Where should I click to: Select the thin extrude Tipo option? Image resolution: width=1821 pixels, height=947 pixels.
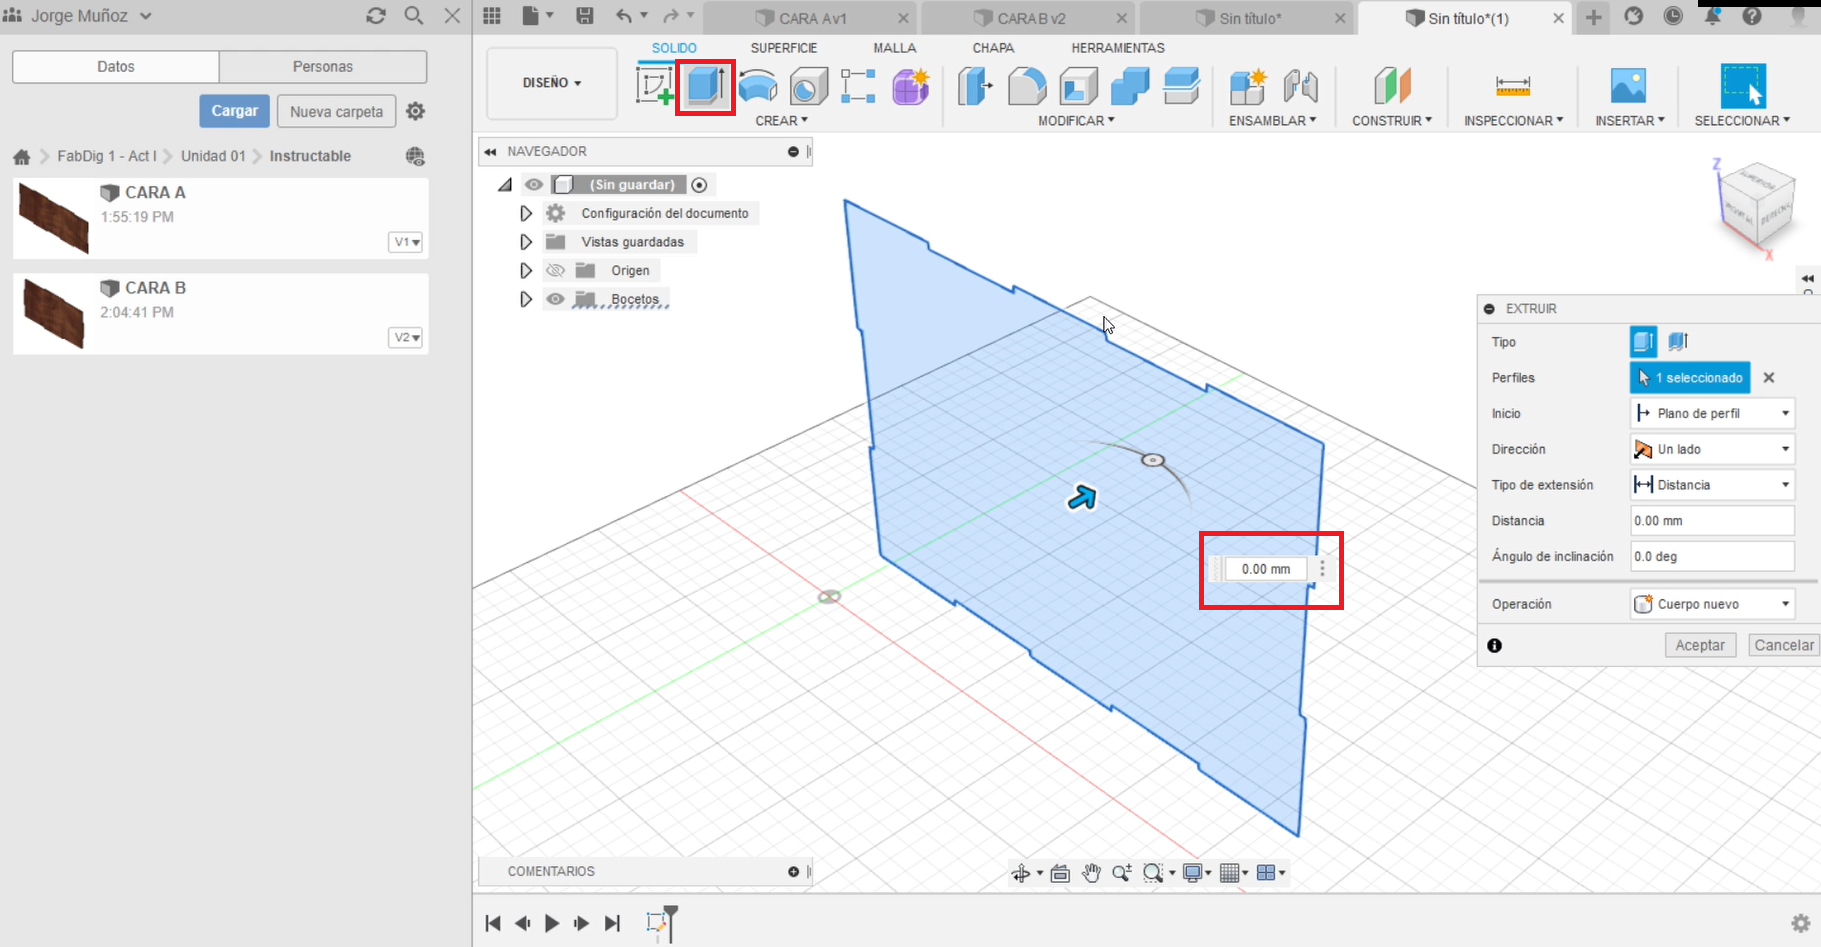click(1678, 342)
